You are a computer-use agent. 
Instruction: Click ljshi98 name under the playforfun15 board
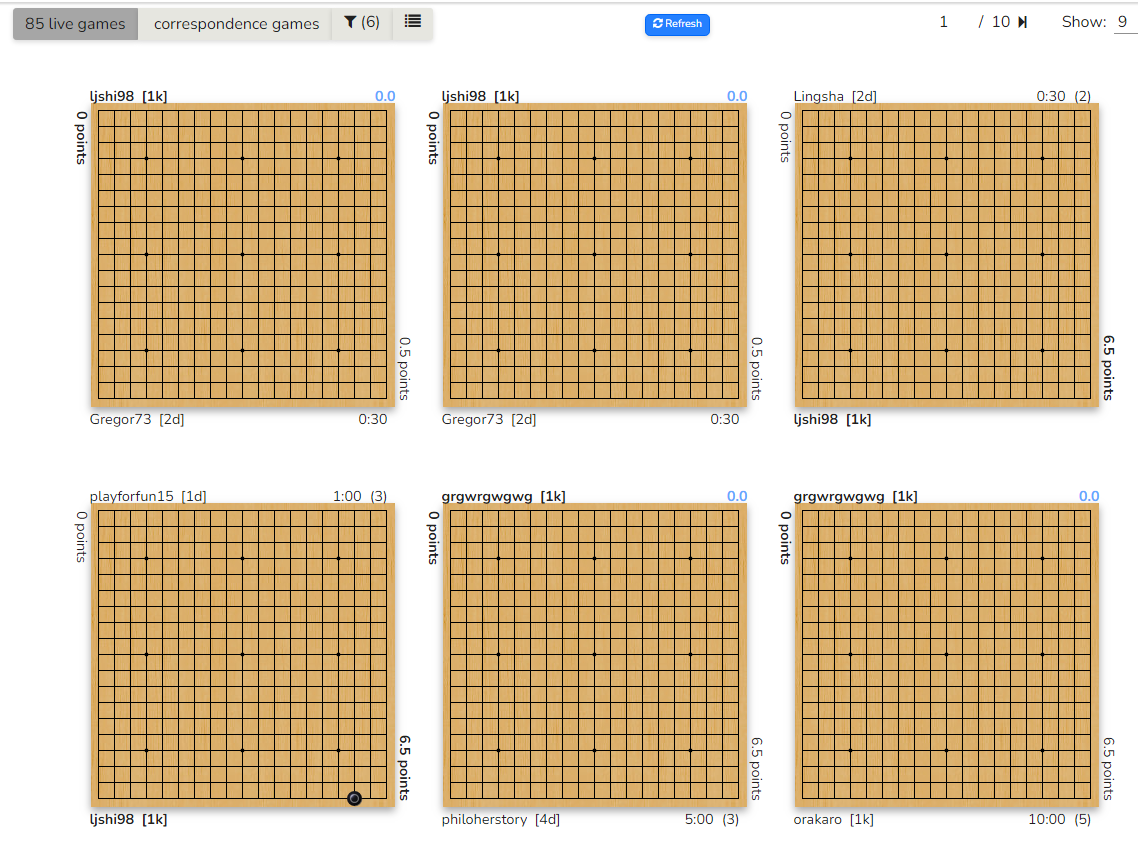click(128, 819)
